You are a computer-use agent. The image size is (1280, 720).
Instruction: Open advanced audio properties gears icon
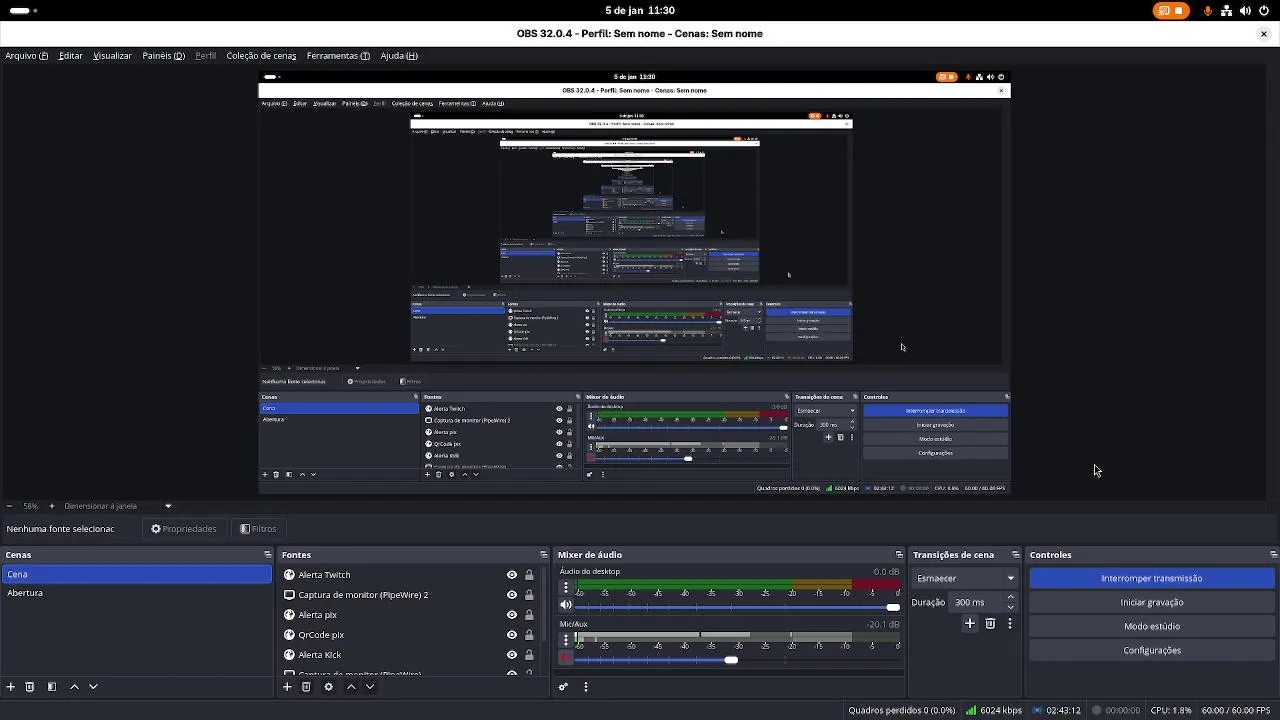tap(563, 687)
